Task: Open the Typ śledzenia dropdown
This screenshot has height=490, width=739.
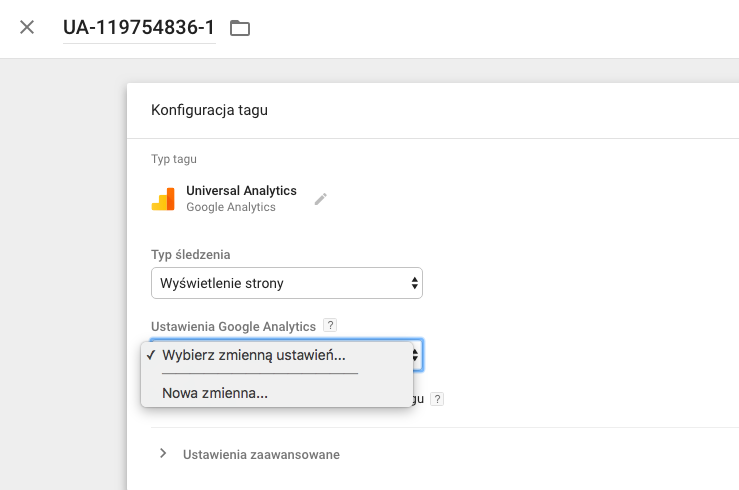Action: (286, 283)
